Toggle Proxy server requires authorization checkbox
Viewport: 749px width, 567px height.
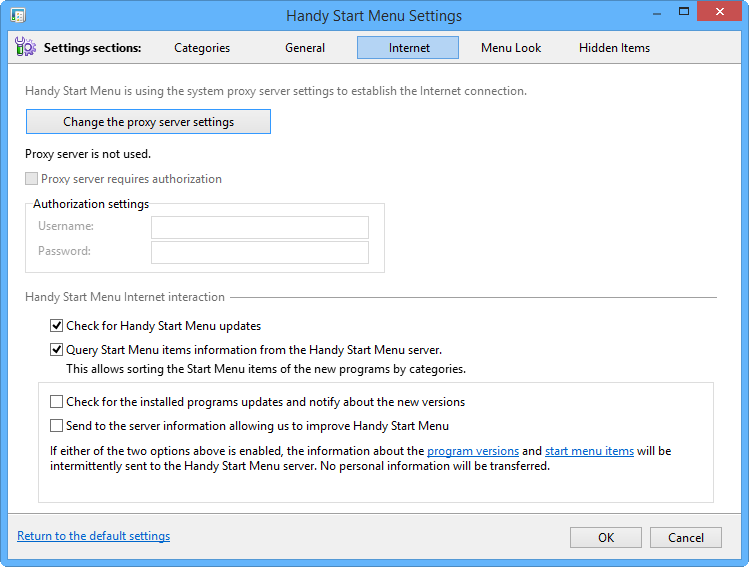click(32, 179)
